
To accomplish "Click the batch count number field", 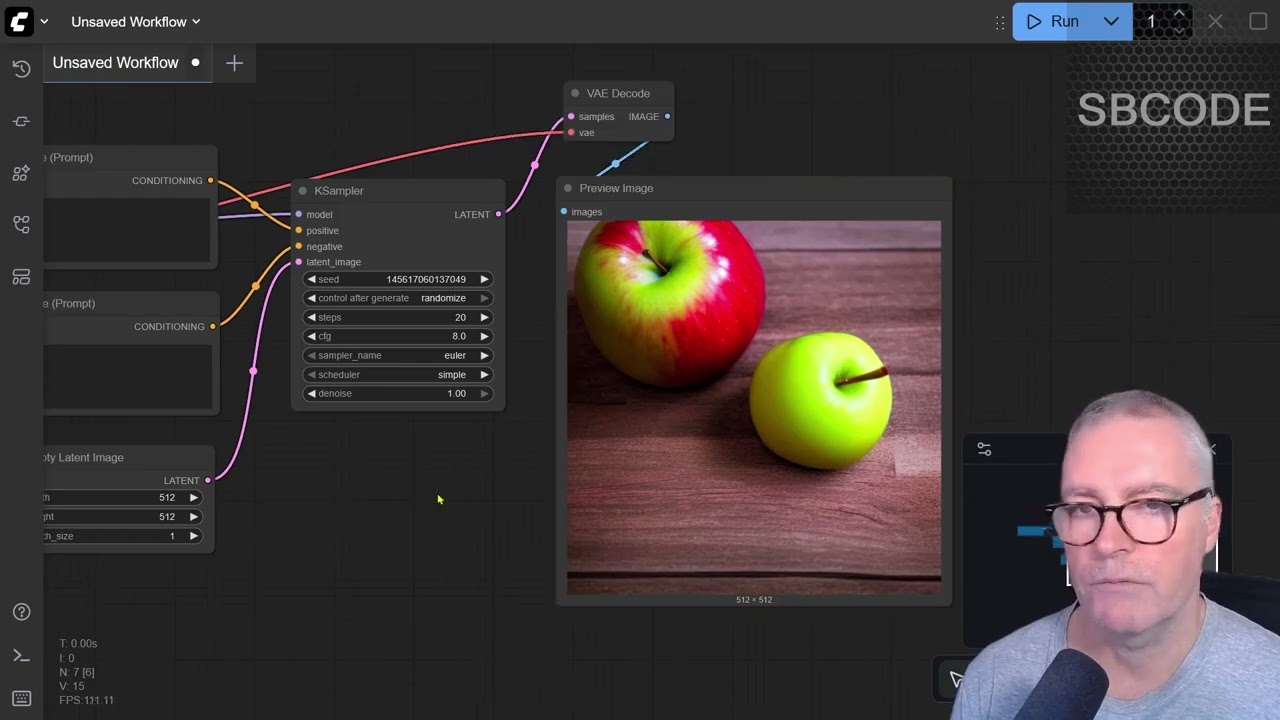I will pyautogui.click(x=1152, y=21).
